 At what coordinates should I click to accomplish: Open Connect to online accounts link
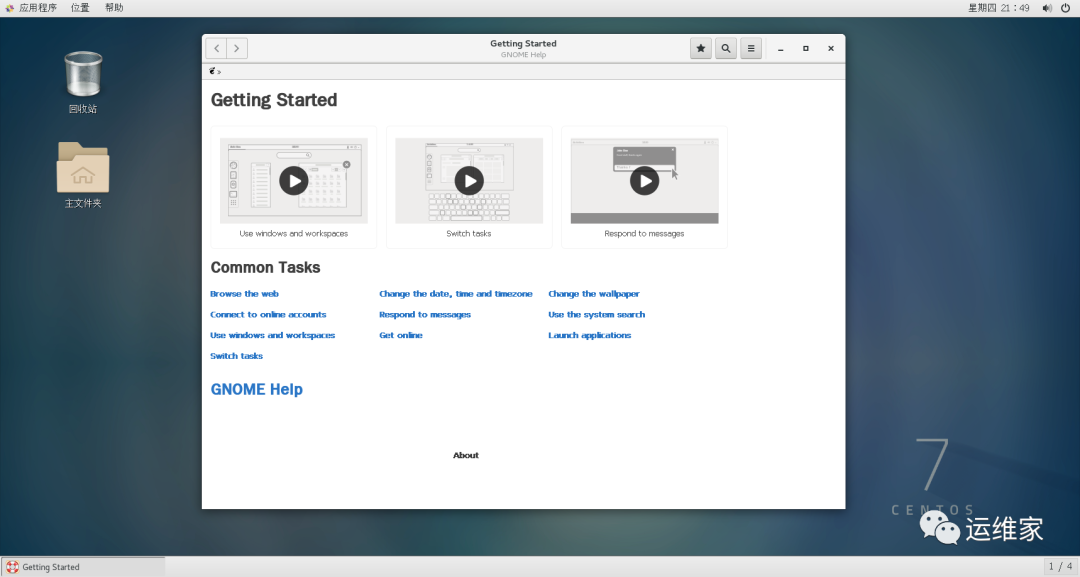[x=268, y=315]
